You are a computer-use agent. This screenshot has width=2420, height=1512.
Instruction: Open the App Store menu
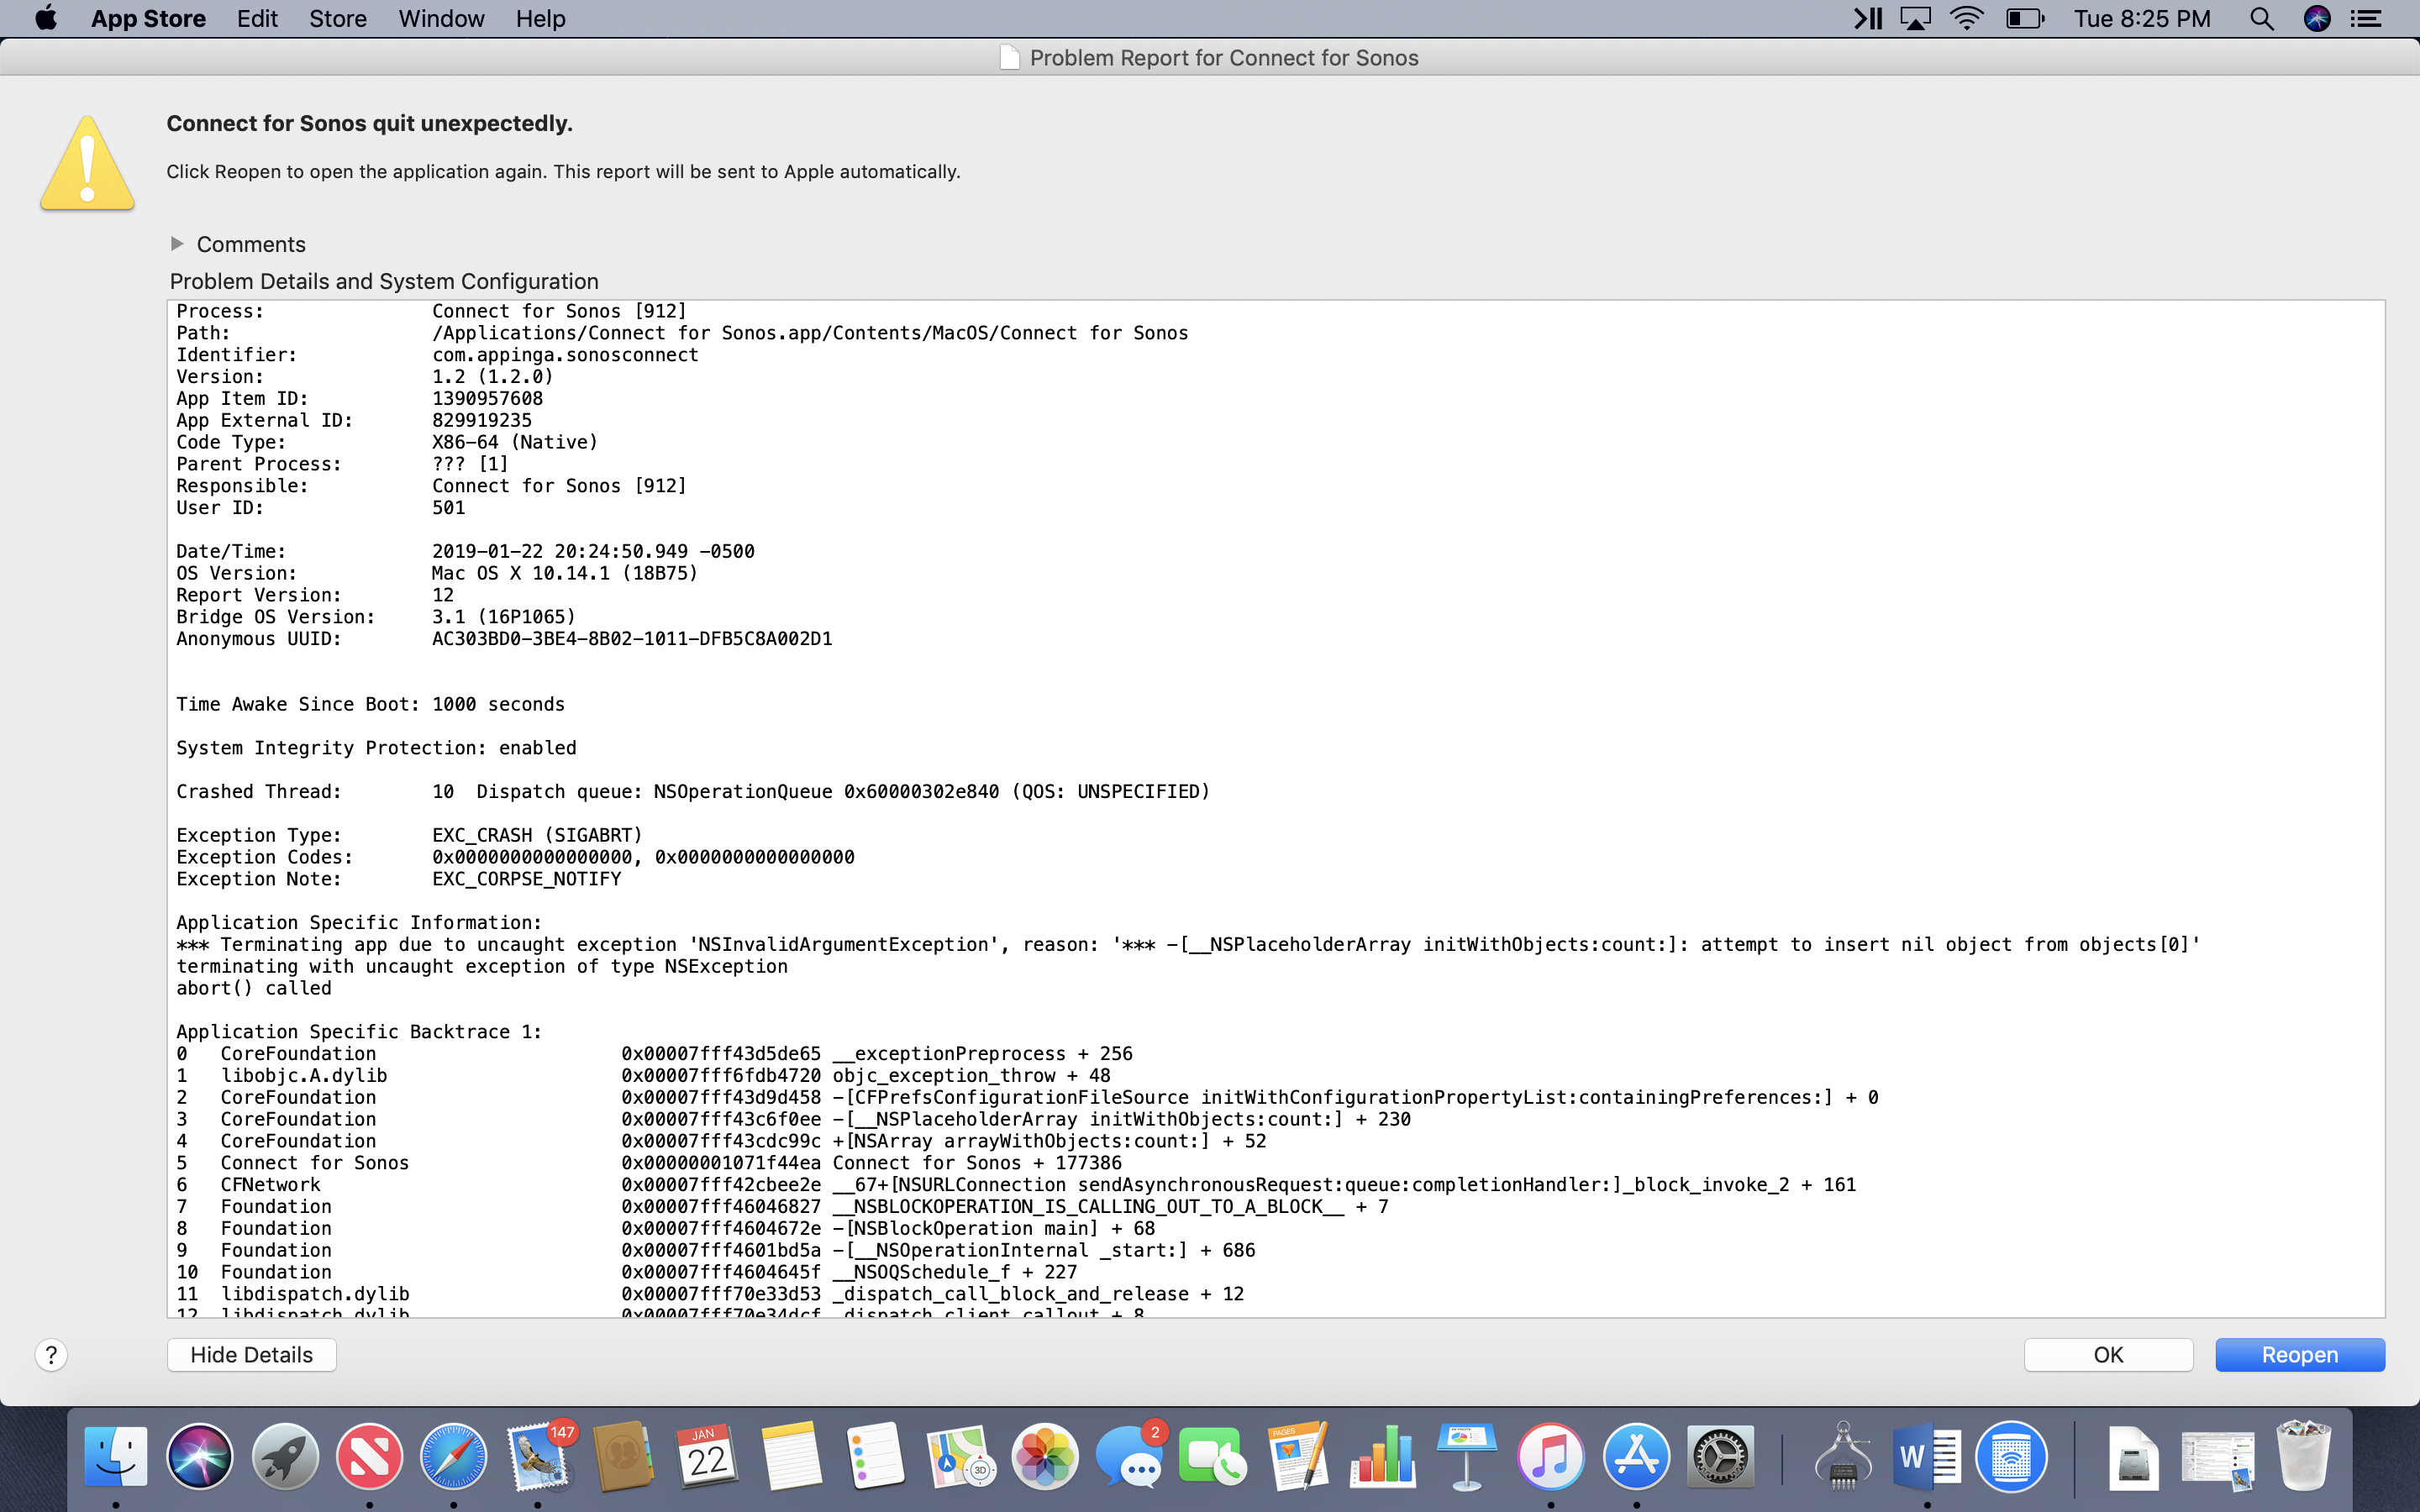point(148,18)
